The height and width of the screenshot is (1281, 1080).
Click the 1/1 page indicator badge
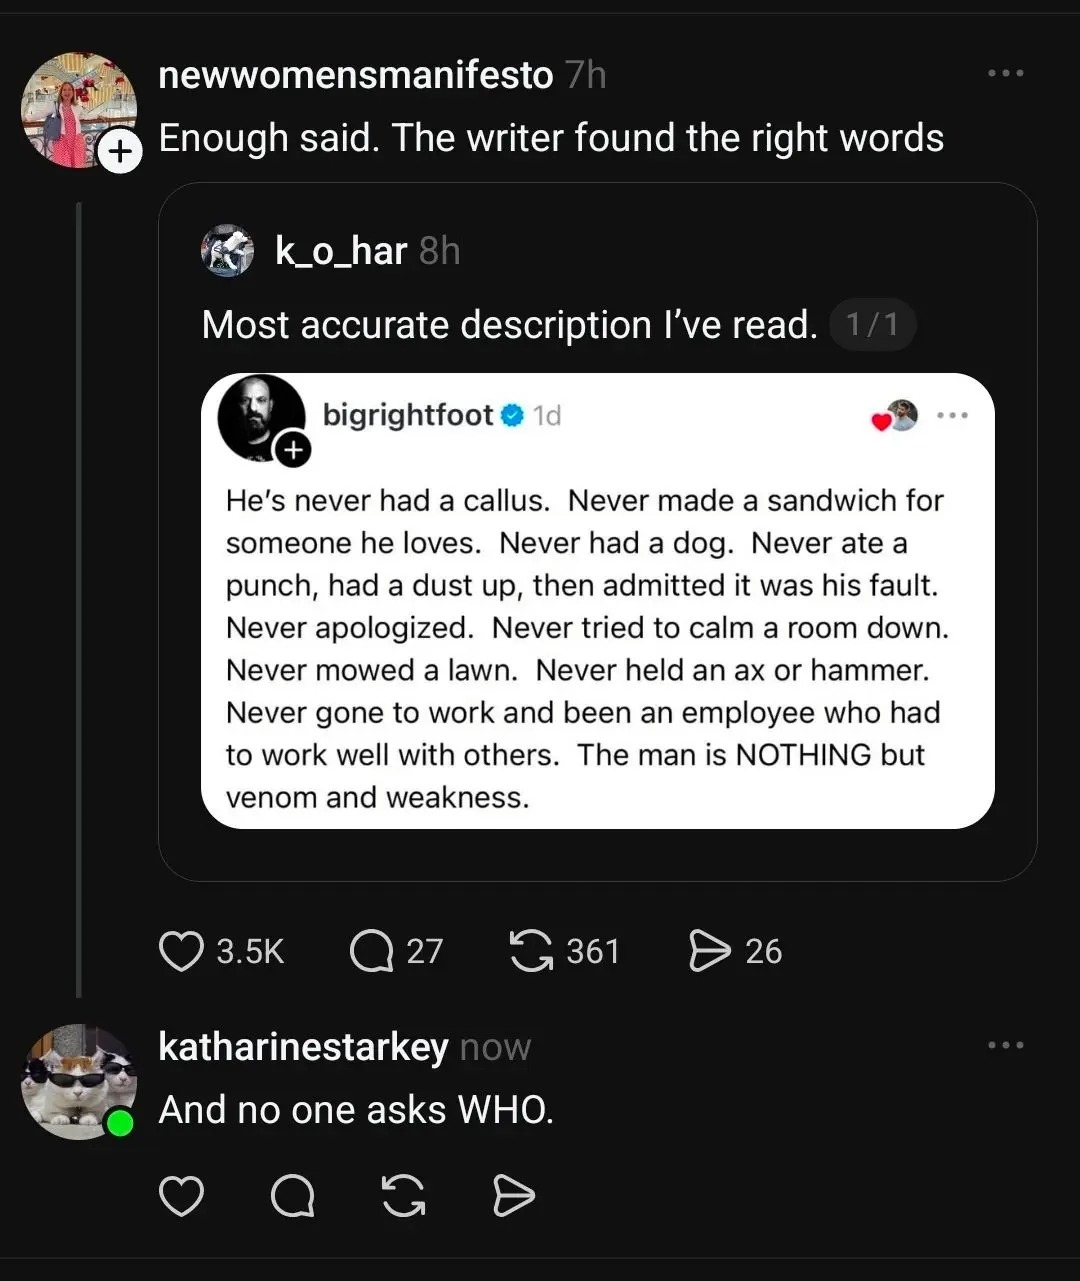pyautogui.click(x=872, y=324)
